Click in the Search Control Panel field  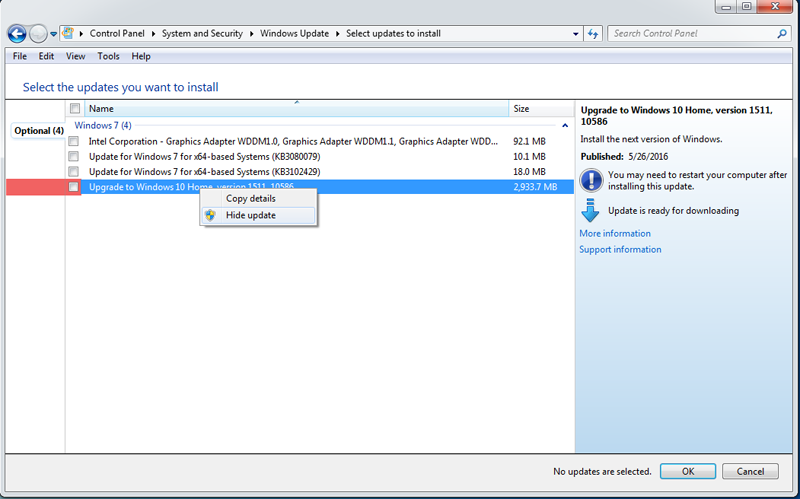pos(690,33)
